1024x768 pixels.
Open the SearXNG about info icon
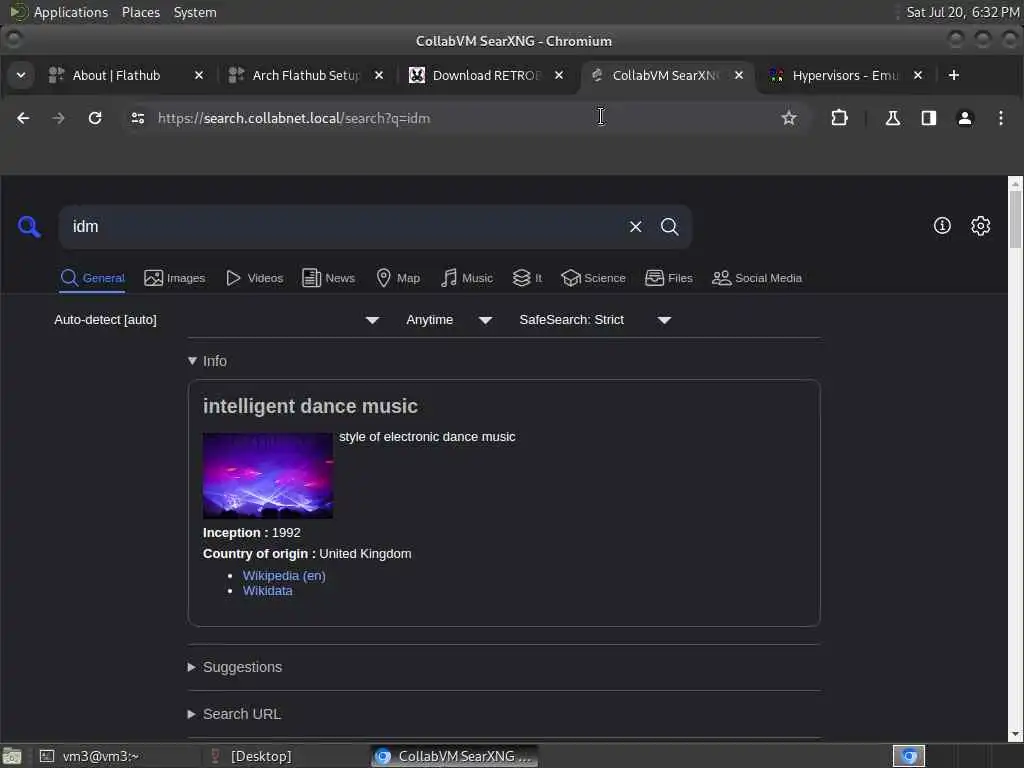[942, 226]
